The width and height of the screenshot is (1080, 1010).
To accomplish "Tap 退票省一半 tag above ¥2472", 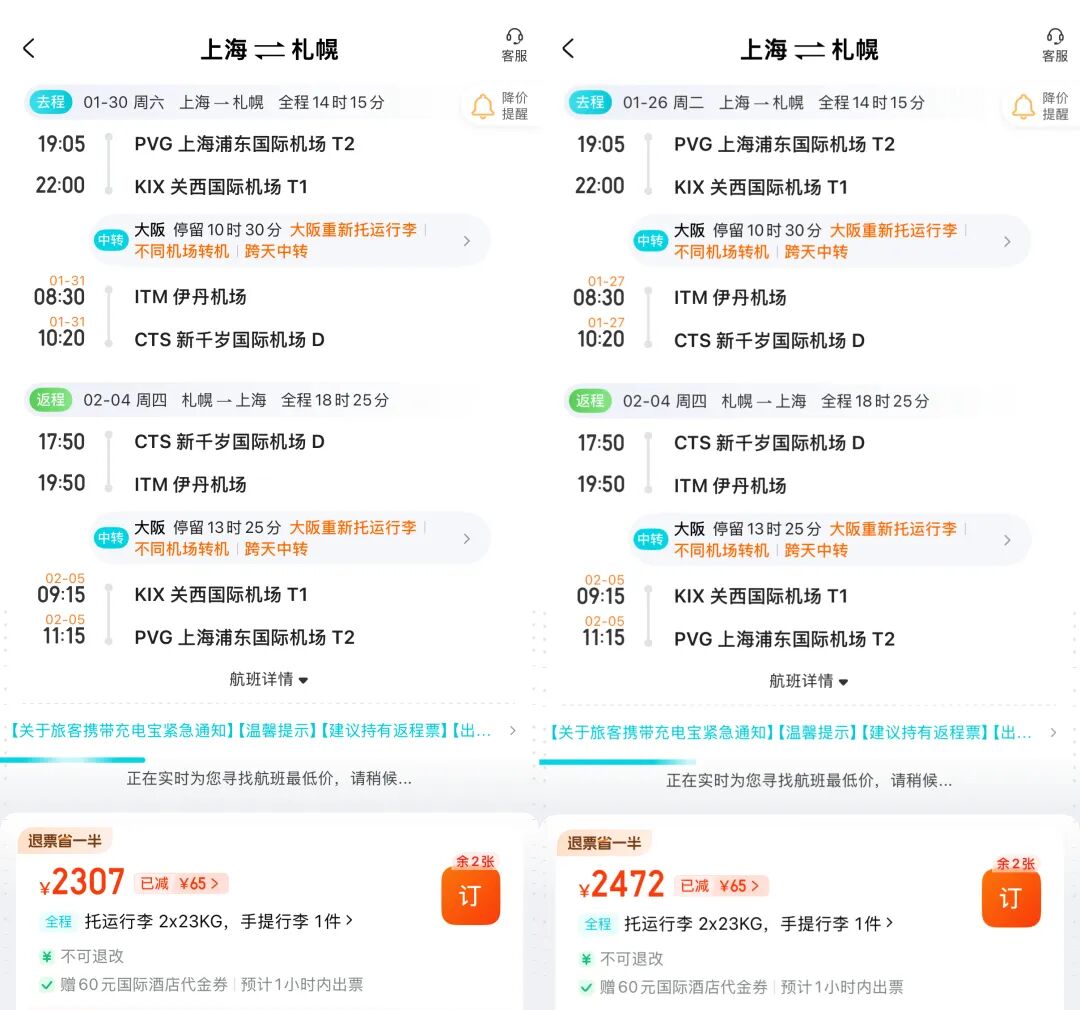I will 604,843.
